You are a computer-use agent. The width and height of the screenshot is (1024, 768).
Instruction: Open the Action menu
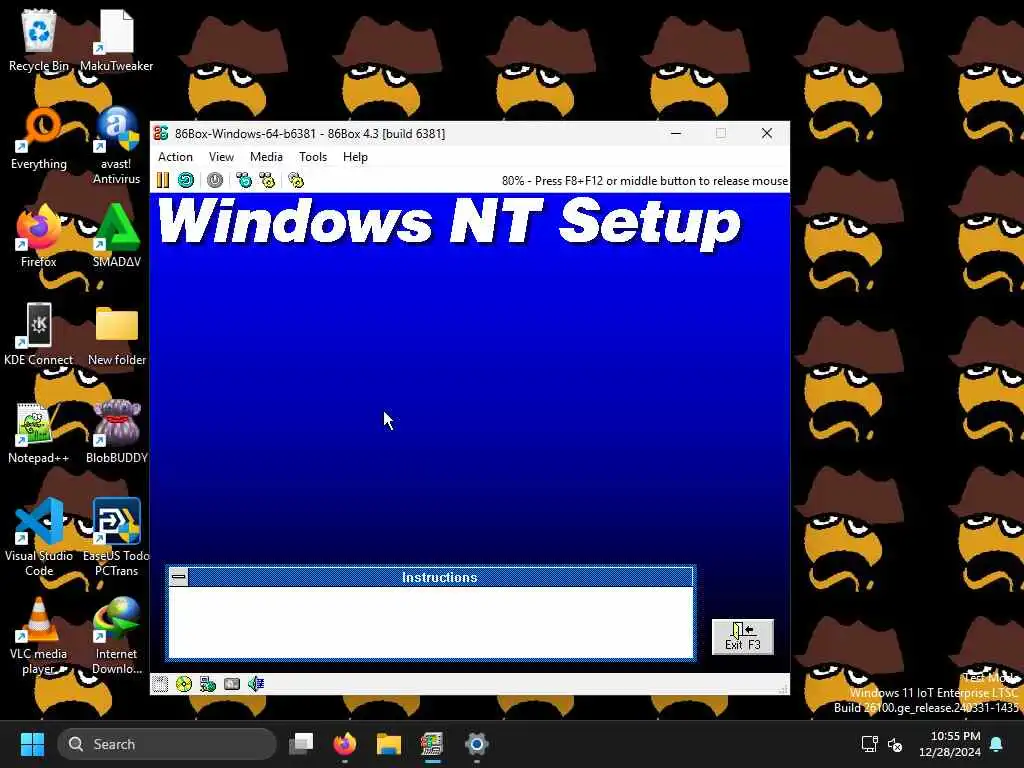[x=175, y=157]
